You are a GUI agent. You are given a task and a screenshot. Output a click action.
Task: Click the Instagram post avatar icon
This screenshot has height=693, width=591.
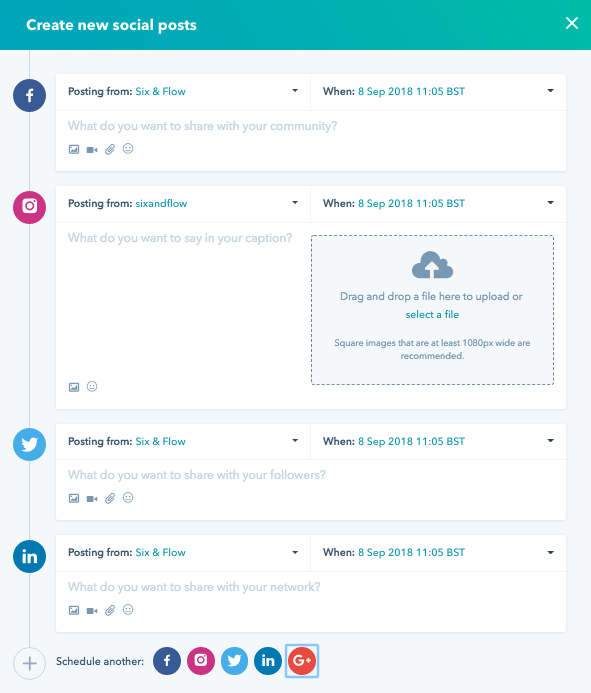[29, 207]
